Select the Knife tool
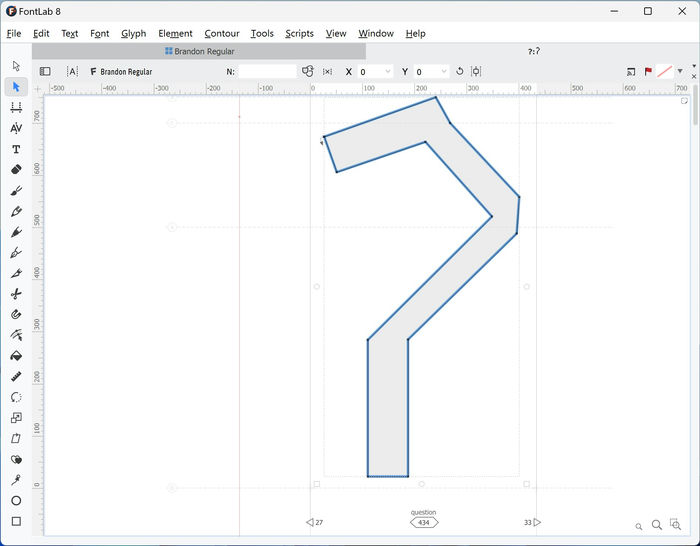Viewport: 700px width, 546px height. click(16, 273)
